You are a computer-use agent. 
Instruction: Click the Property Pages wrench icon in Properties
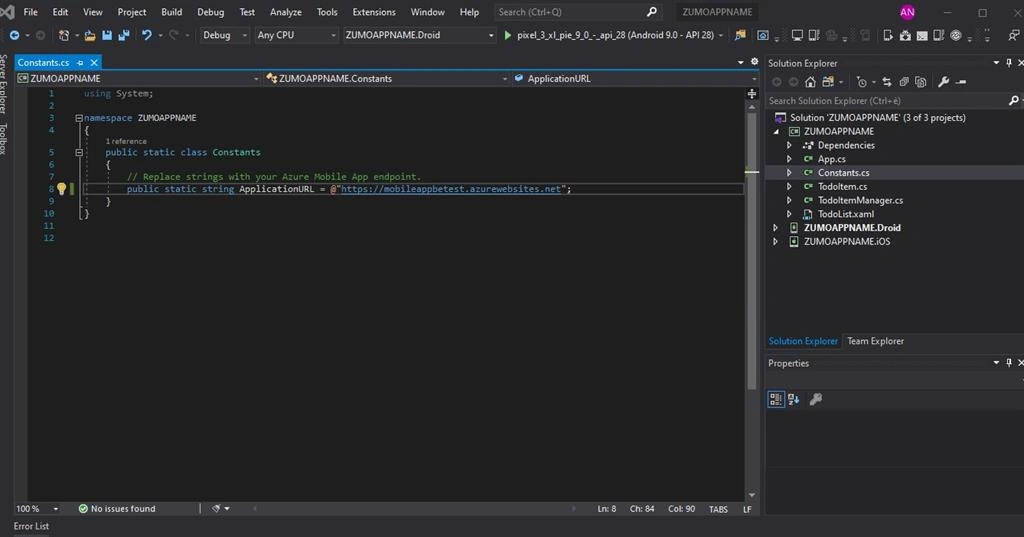click(x=816, y=399)
